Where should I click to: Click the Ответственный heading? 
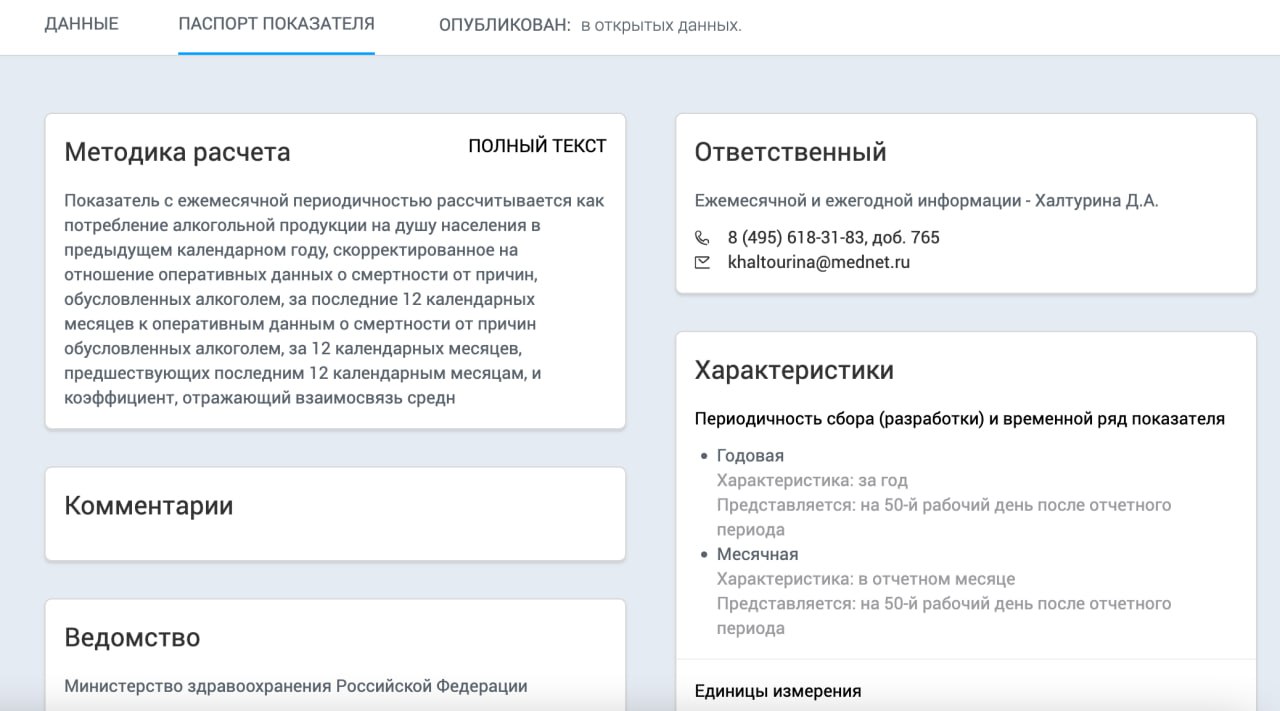790,152
